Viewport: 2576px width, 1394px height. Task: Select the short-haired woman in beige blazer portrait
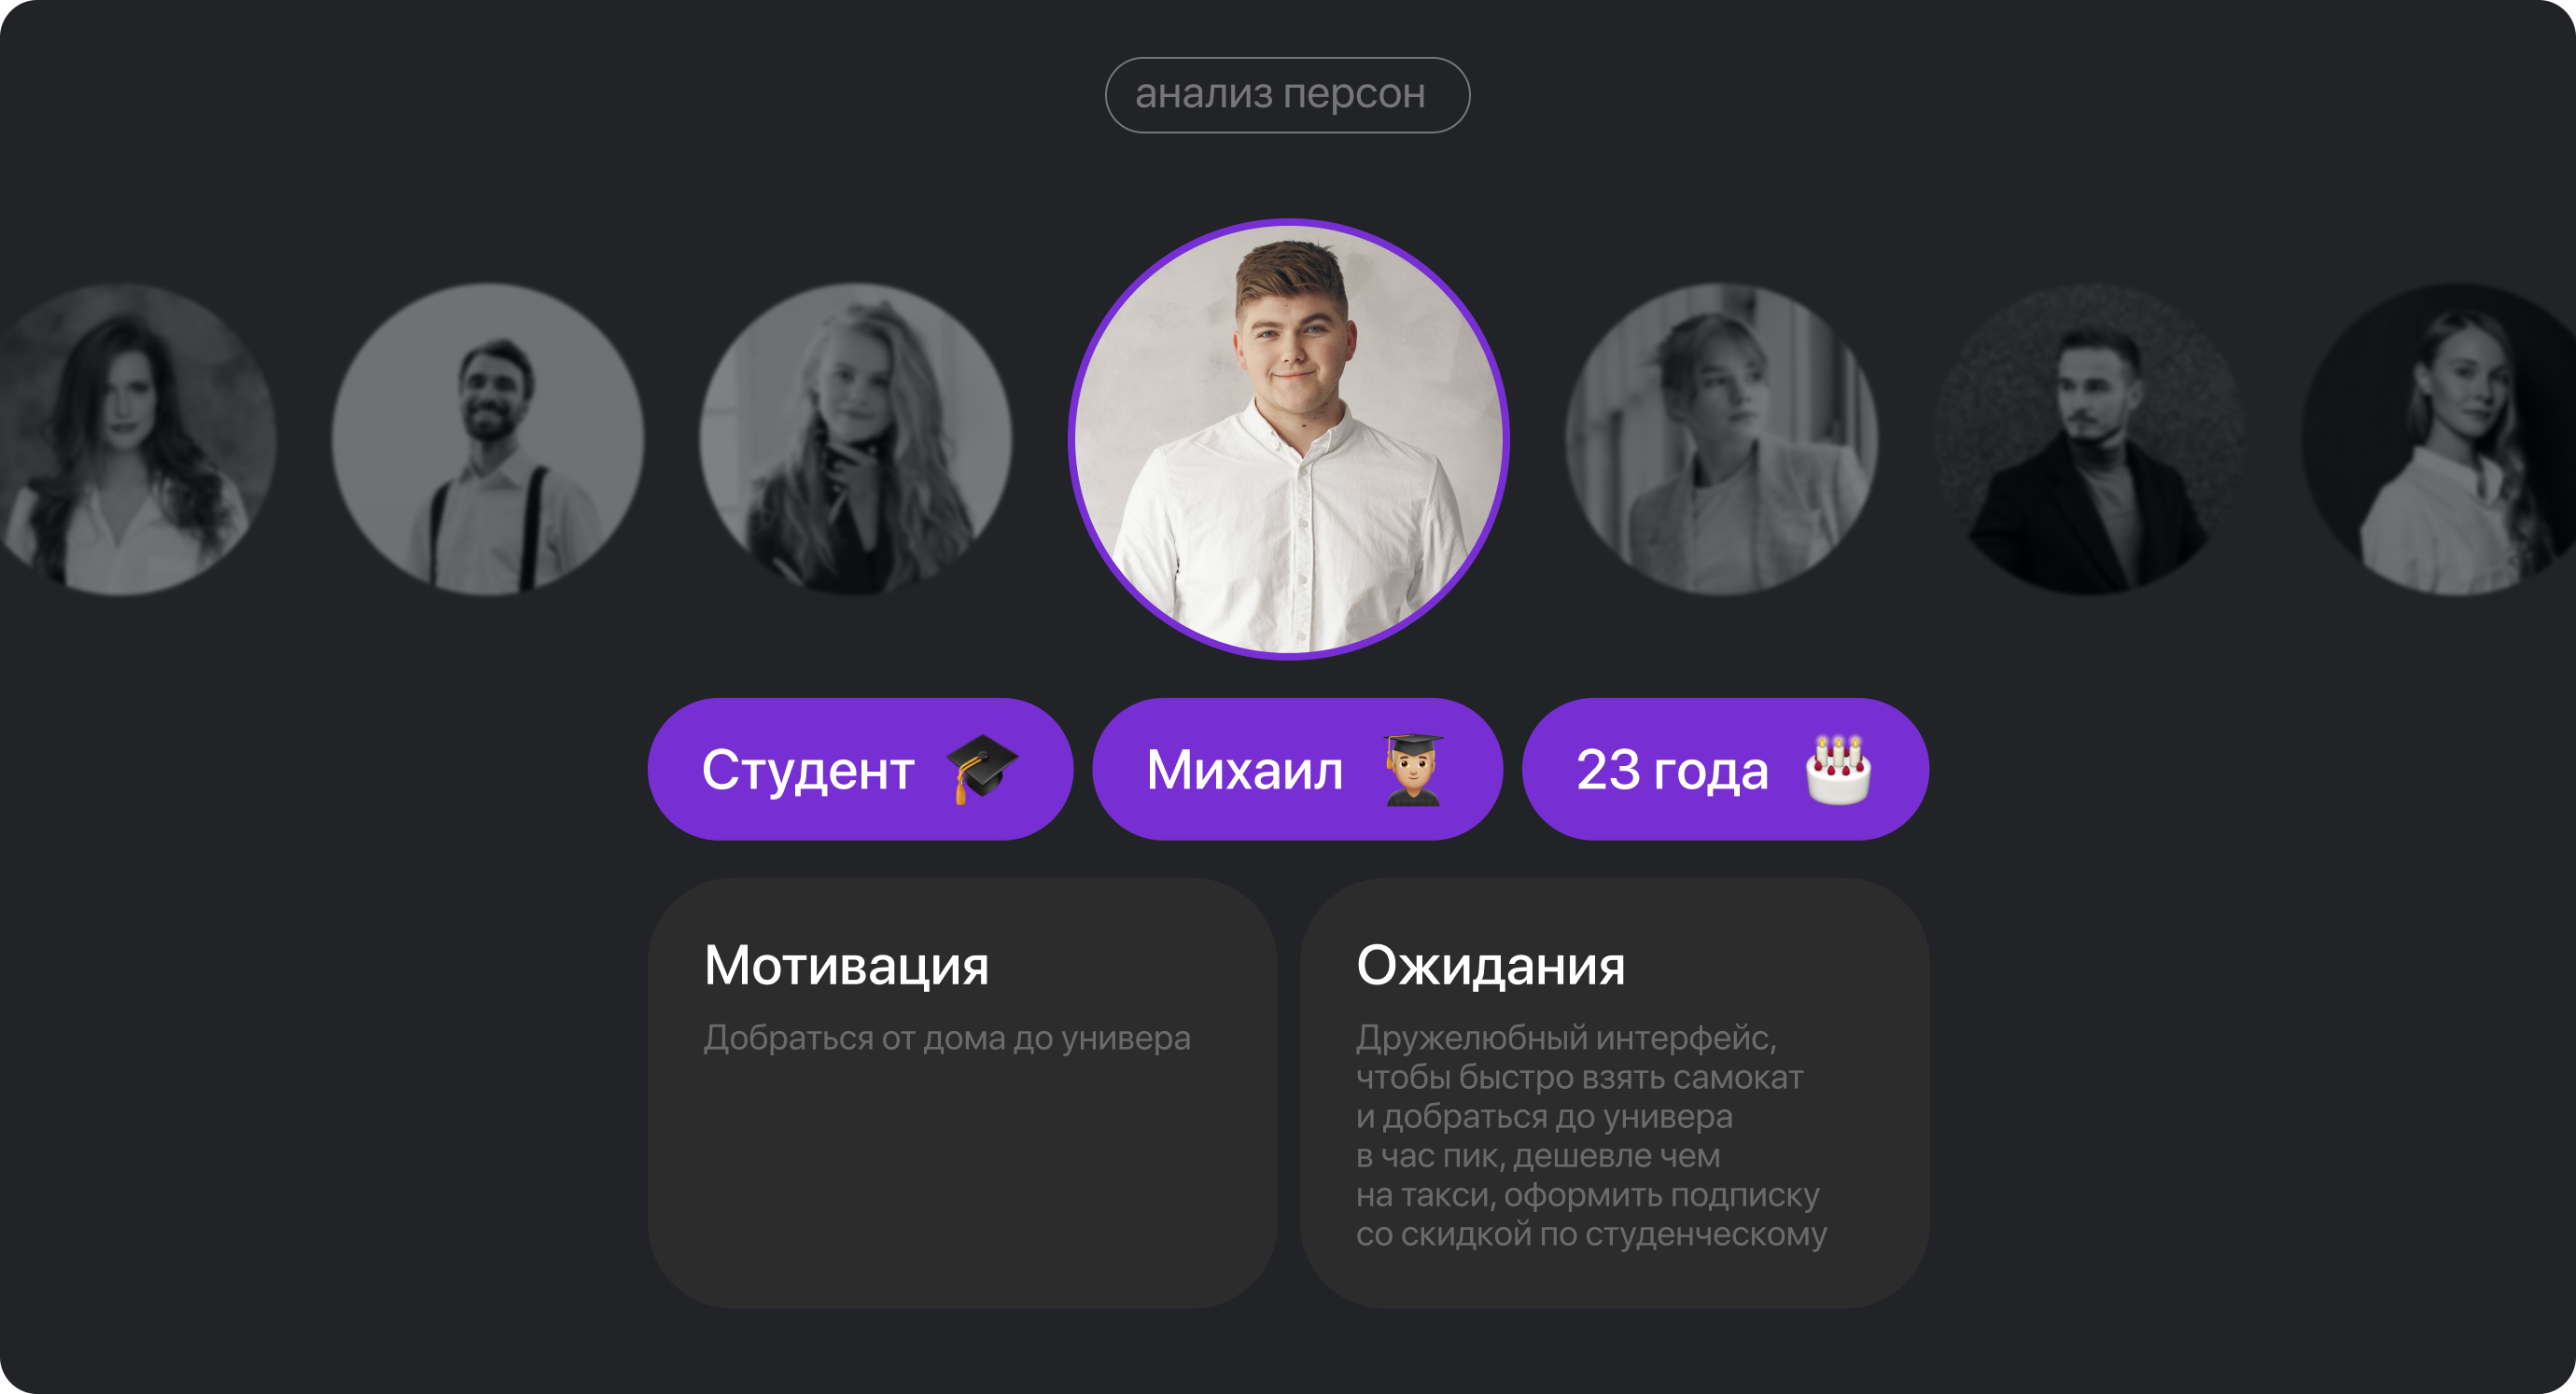pos(1721,439)
